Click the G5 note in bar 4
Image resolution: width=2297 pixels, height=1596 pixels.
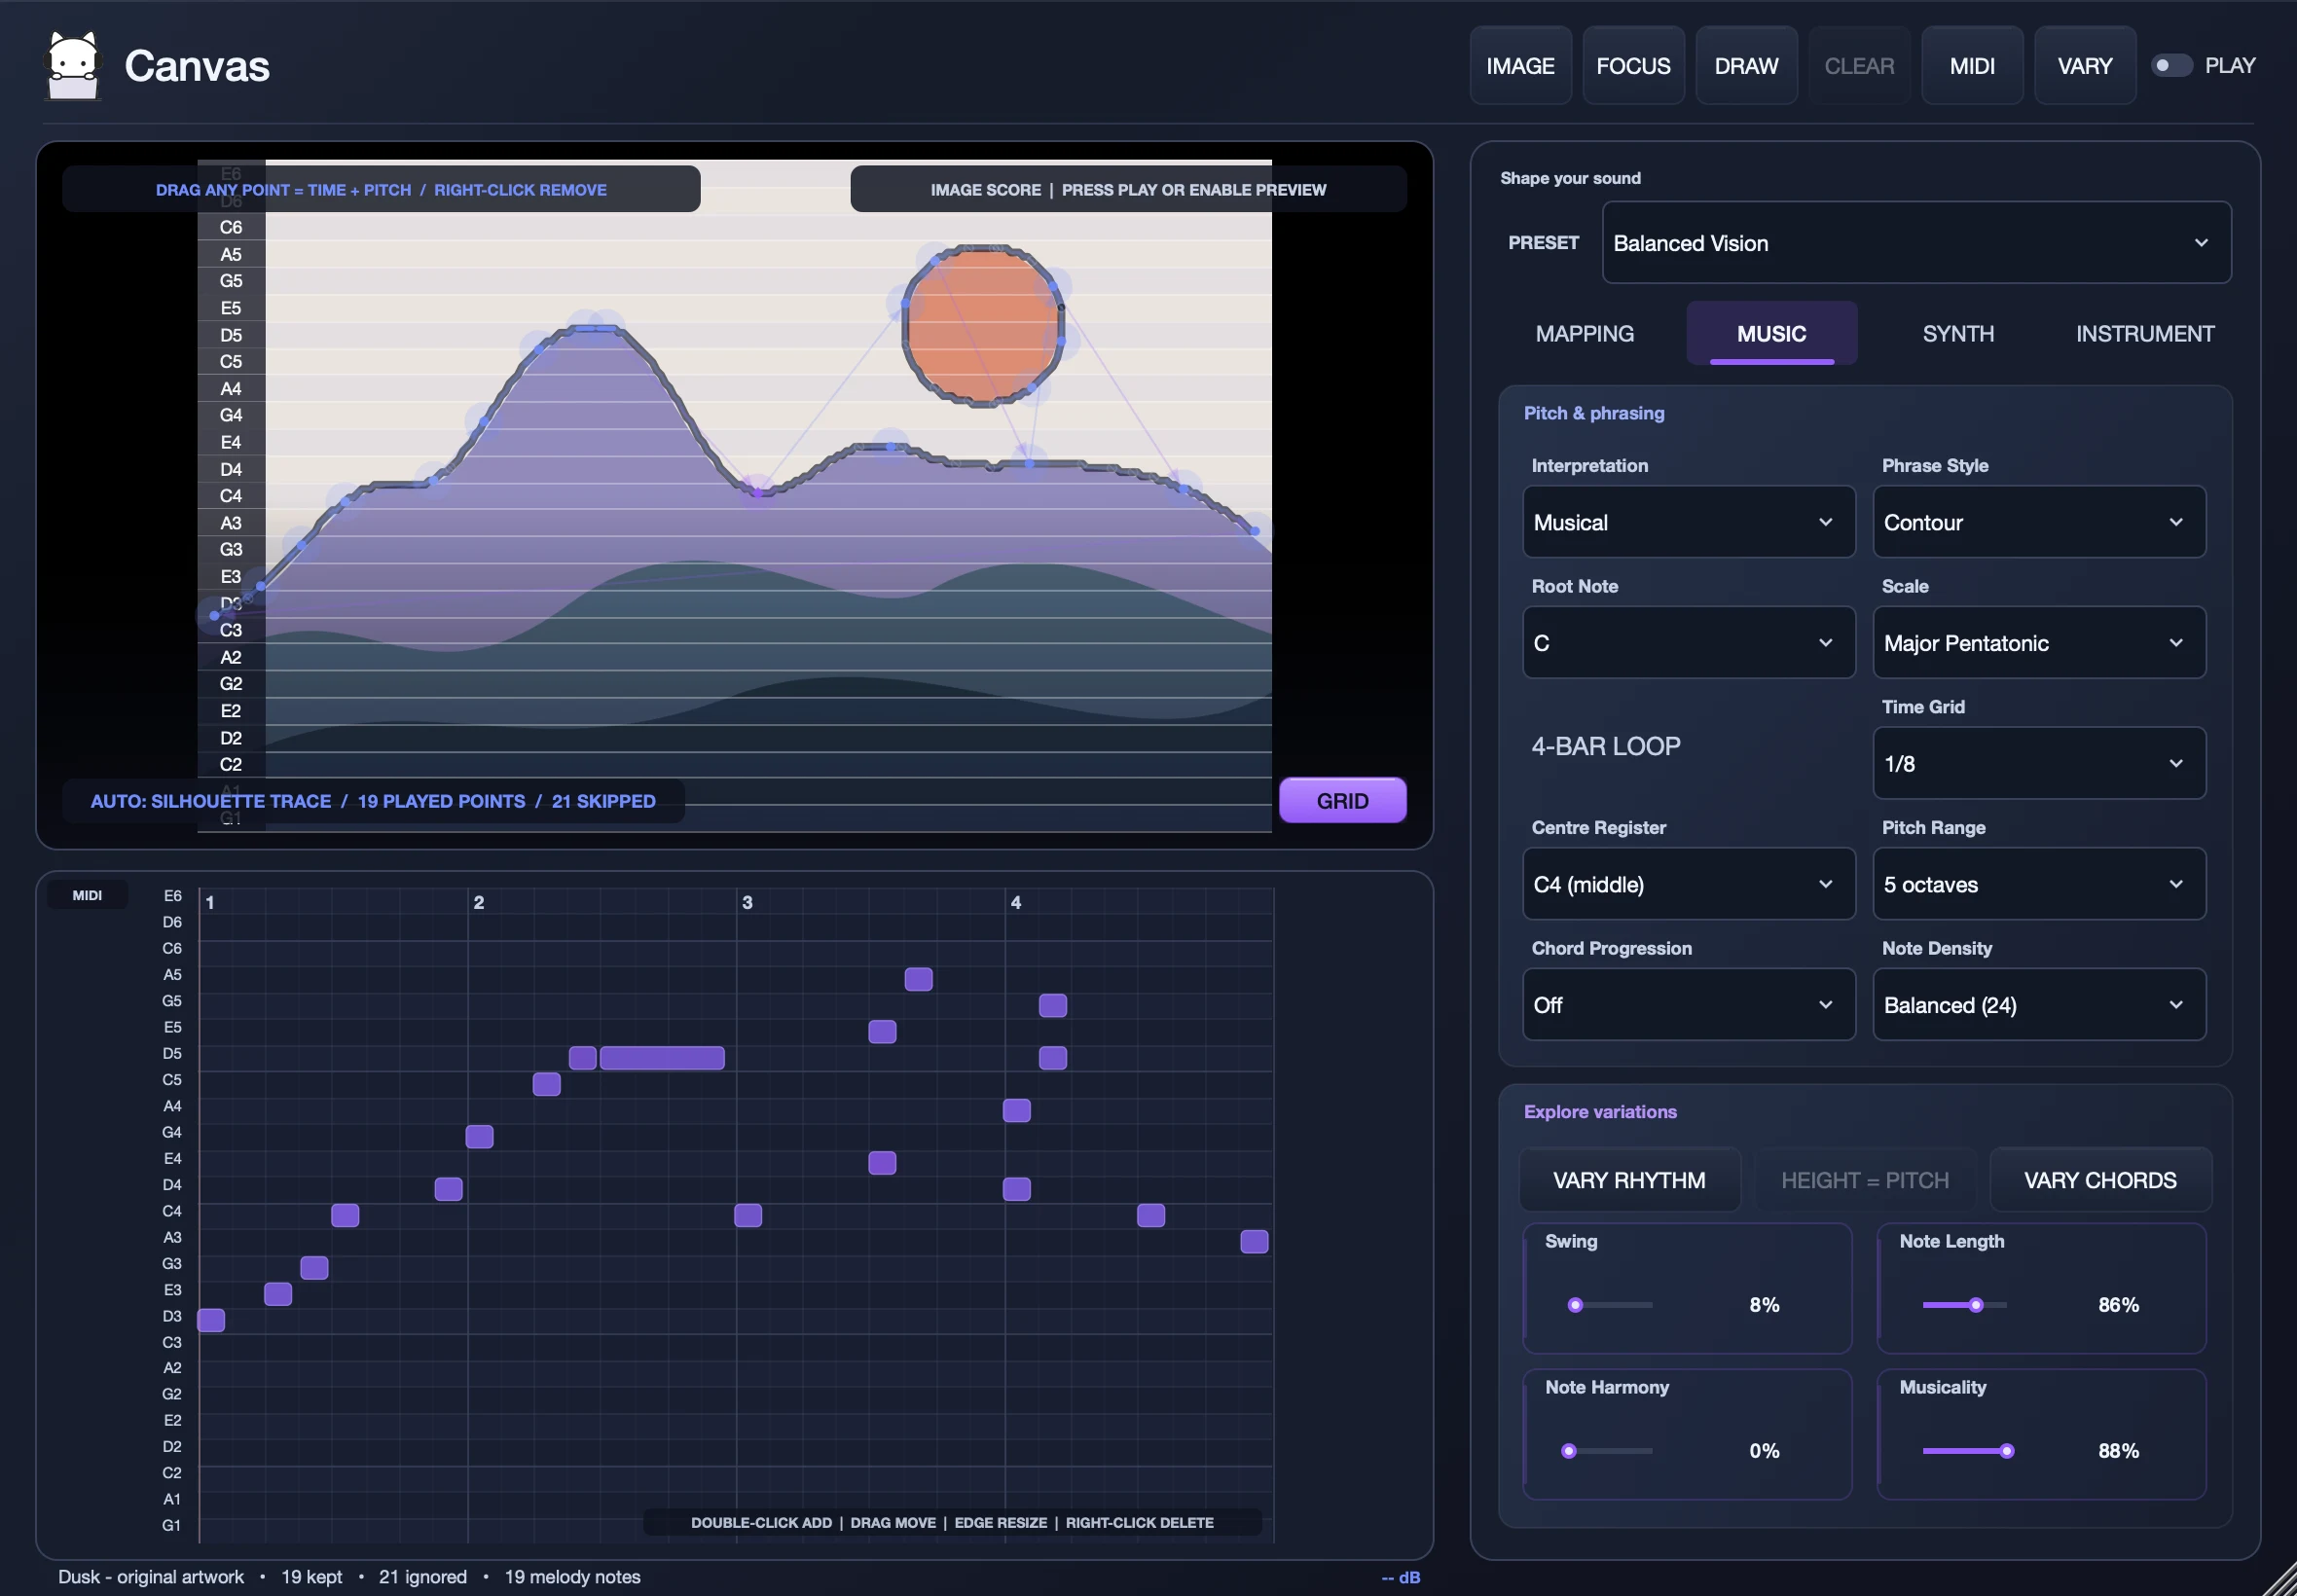coord(1052,1005)
